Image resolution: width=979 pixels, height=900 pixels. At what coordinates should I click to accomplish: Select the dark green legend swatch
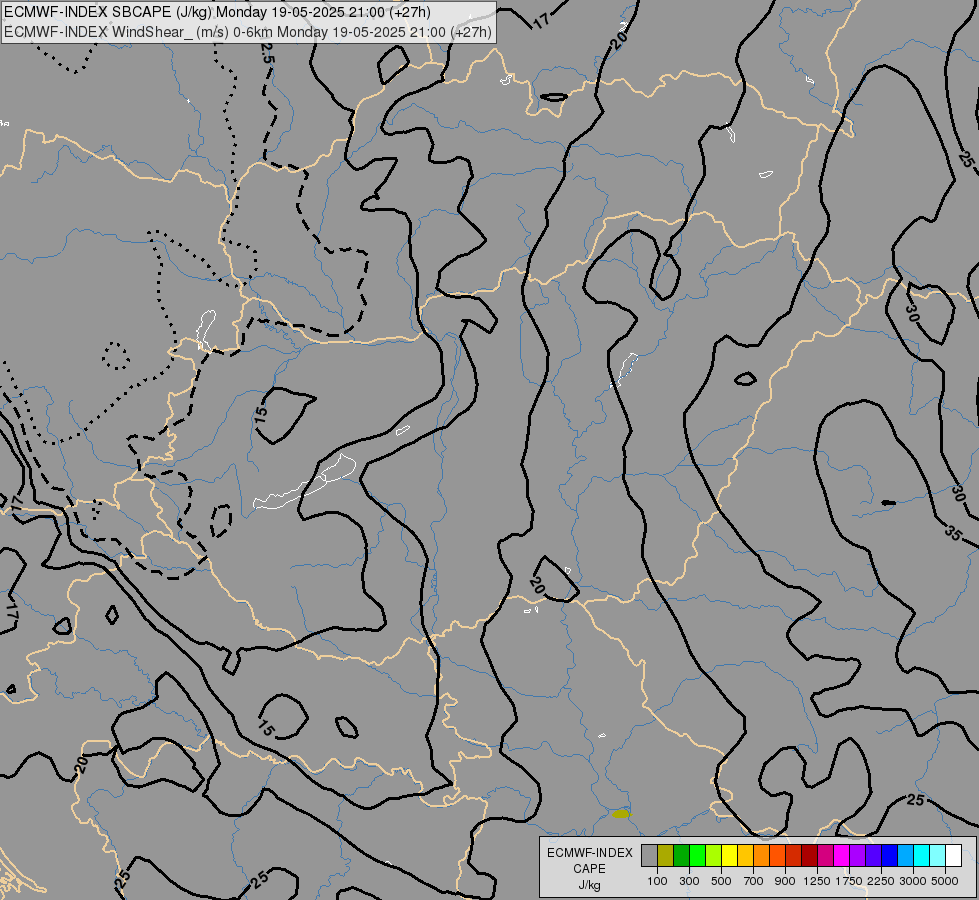(x=681, y=855)
